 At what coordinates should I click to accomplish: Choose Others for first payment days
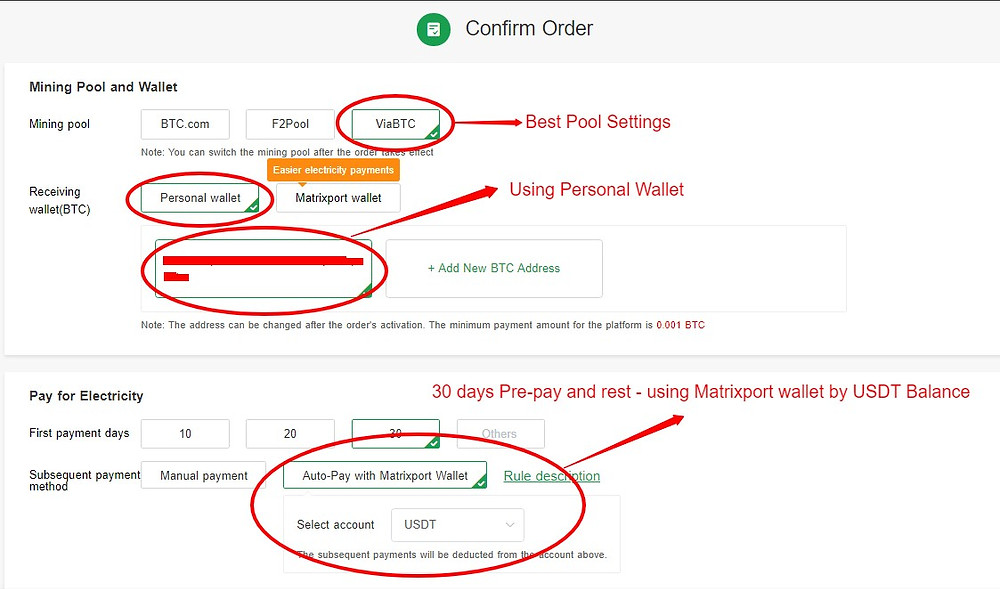(x=501, y=434)
